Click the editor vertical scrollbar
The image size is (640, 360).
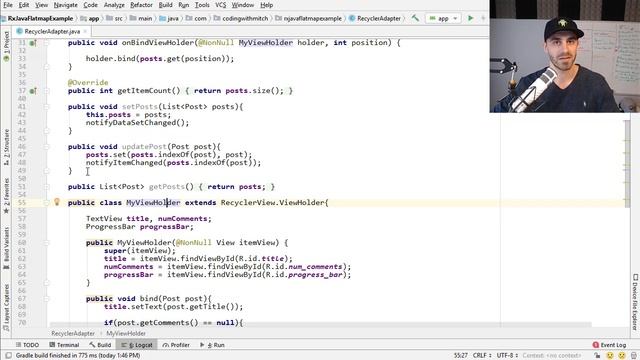click(627, 163)
